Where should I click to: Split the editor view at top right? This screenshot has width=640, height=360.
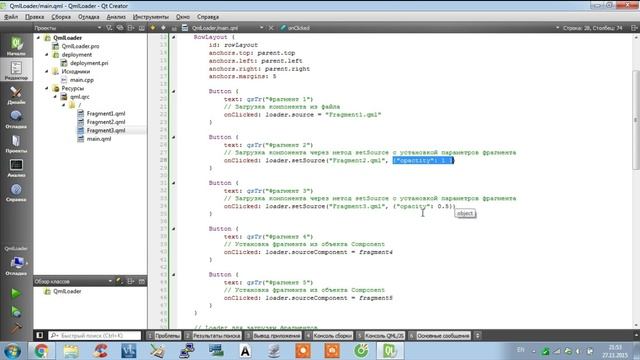pyautogui.click(x=634, y=28)
